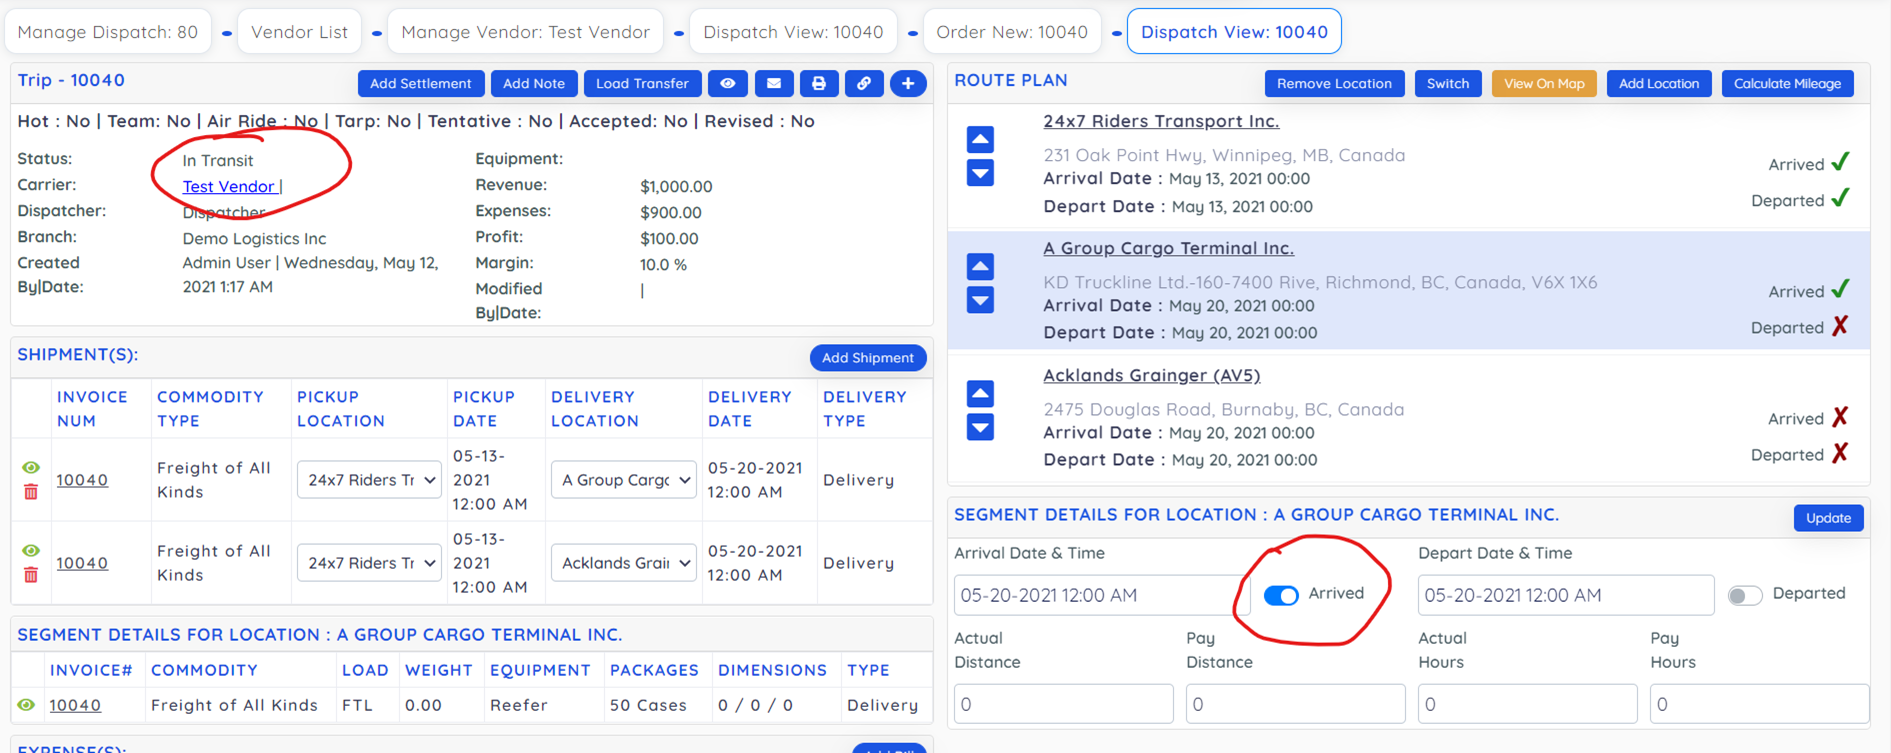Image resolution: width=1891 pixels, height=753 pixels.
Task: Switch to the Vendor List tab
Action: [299, 32]
